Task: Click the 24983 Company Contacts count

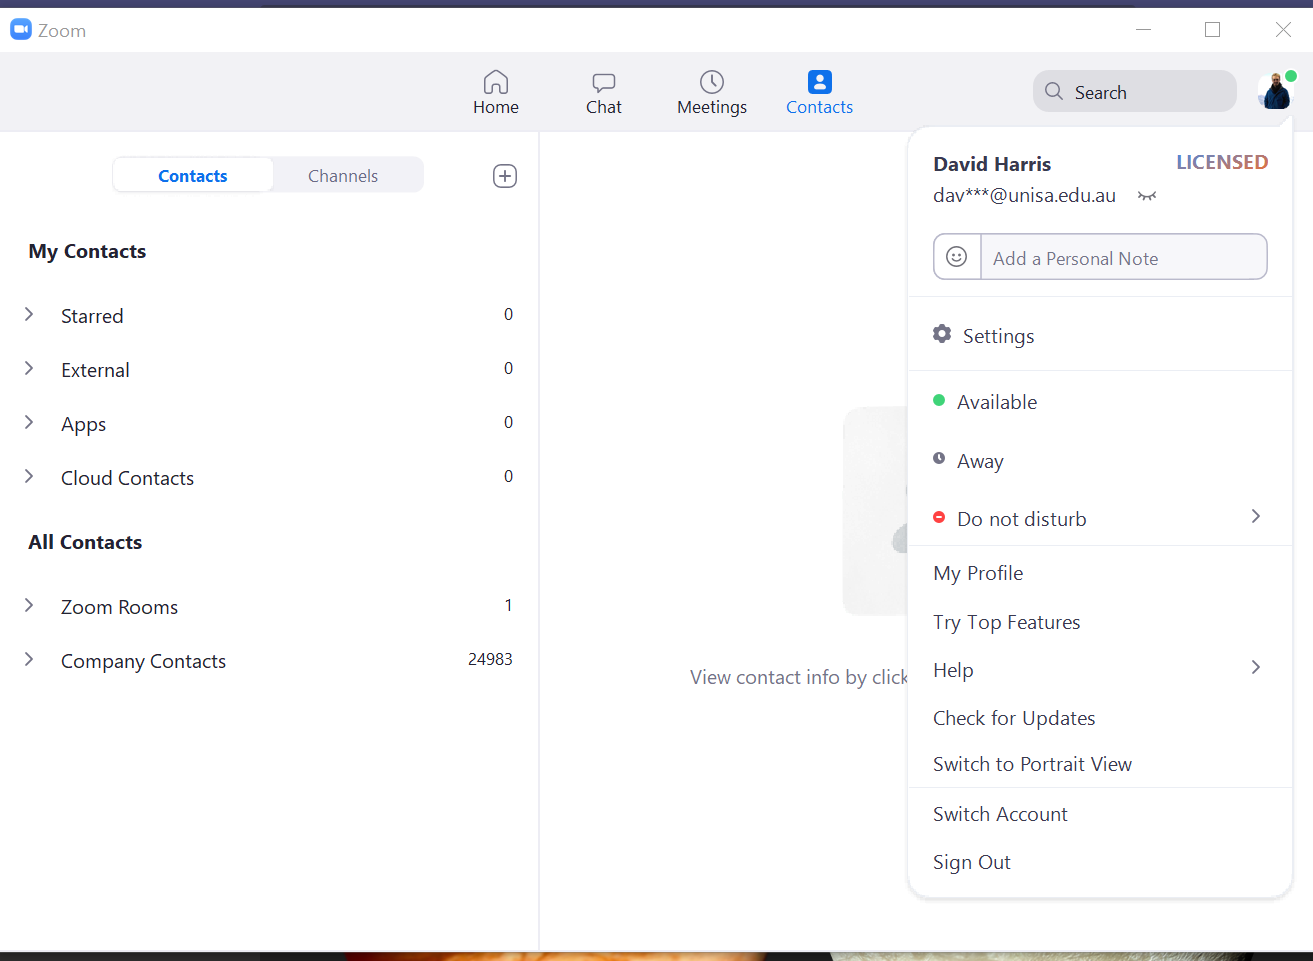Action: tap(490, 659)
